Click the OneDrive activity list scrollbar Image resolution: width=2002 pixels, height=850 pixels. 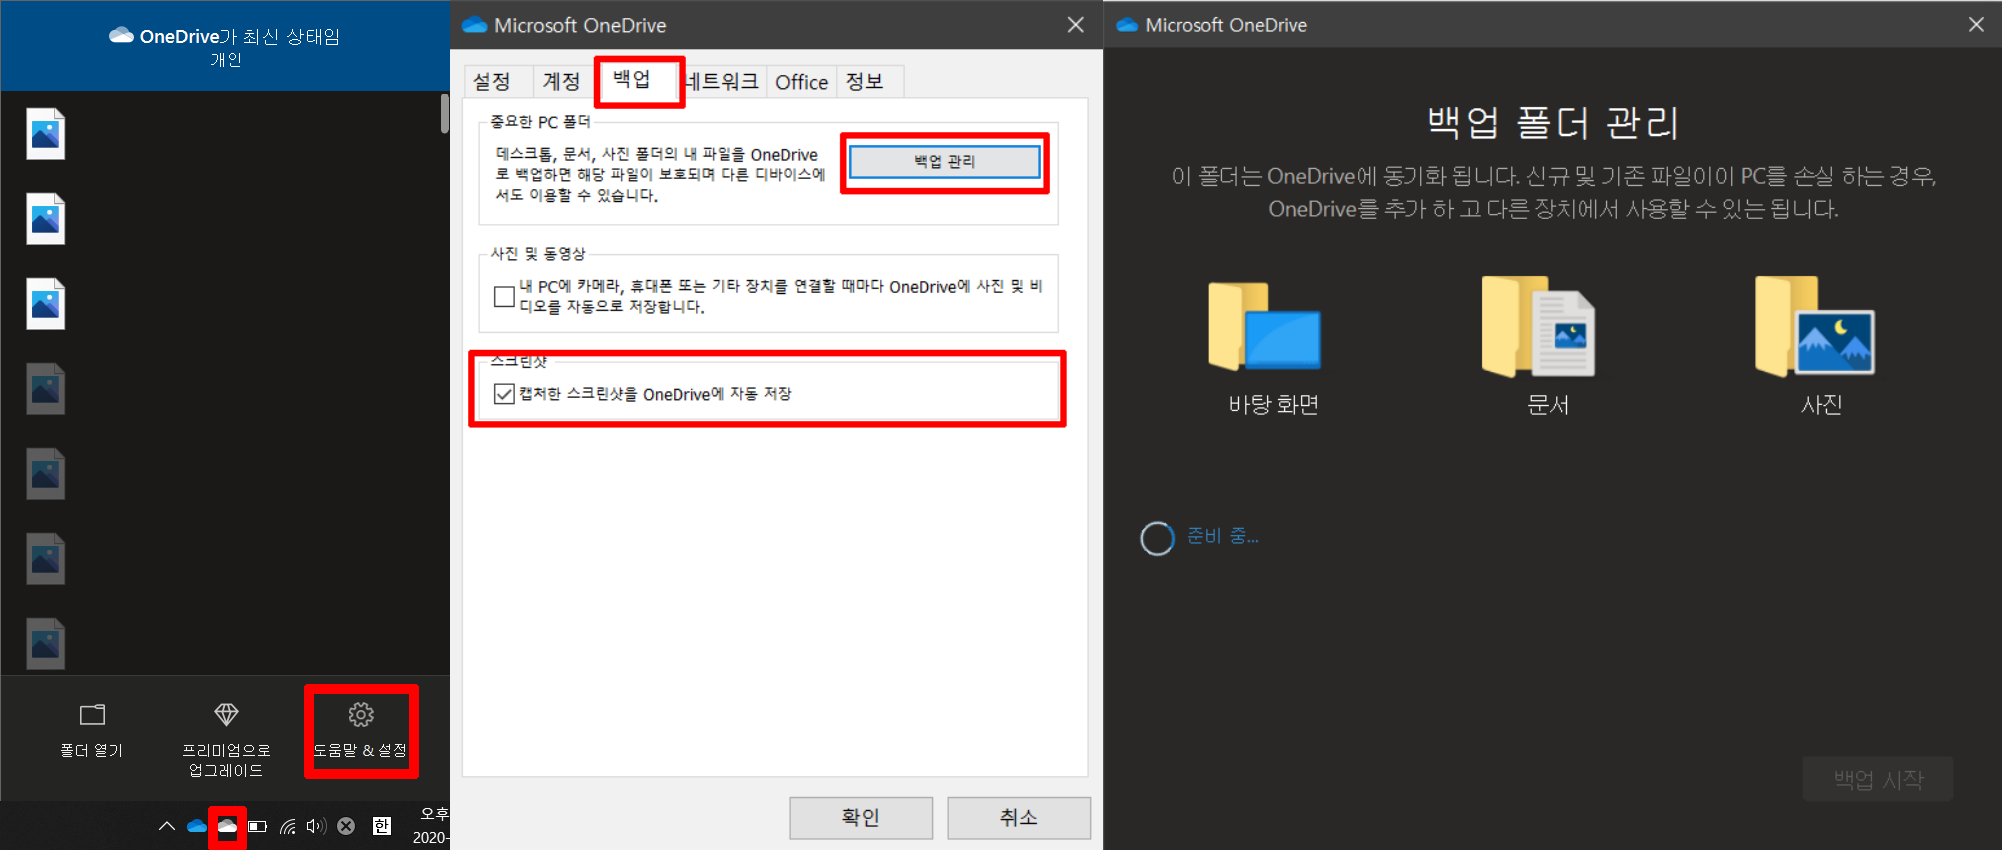tap(445, 113)
